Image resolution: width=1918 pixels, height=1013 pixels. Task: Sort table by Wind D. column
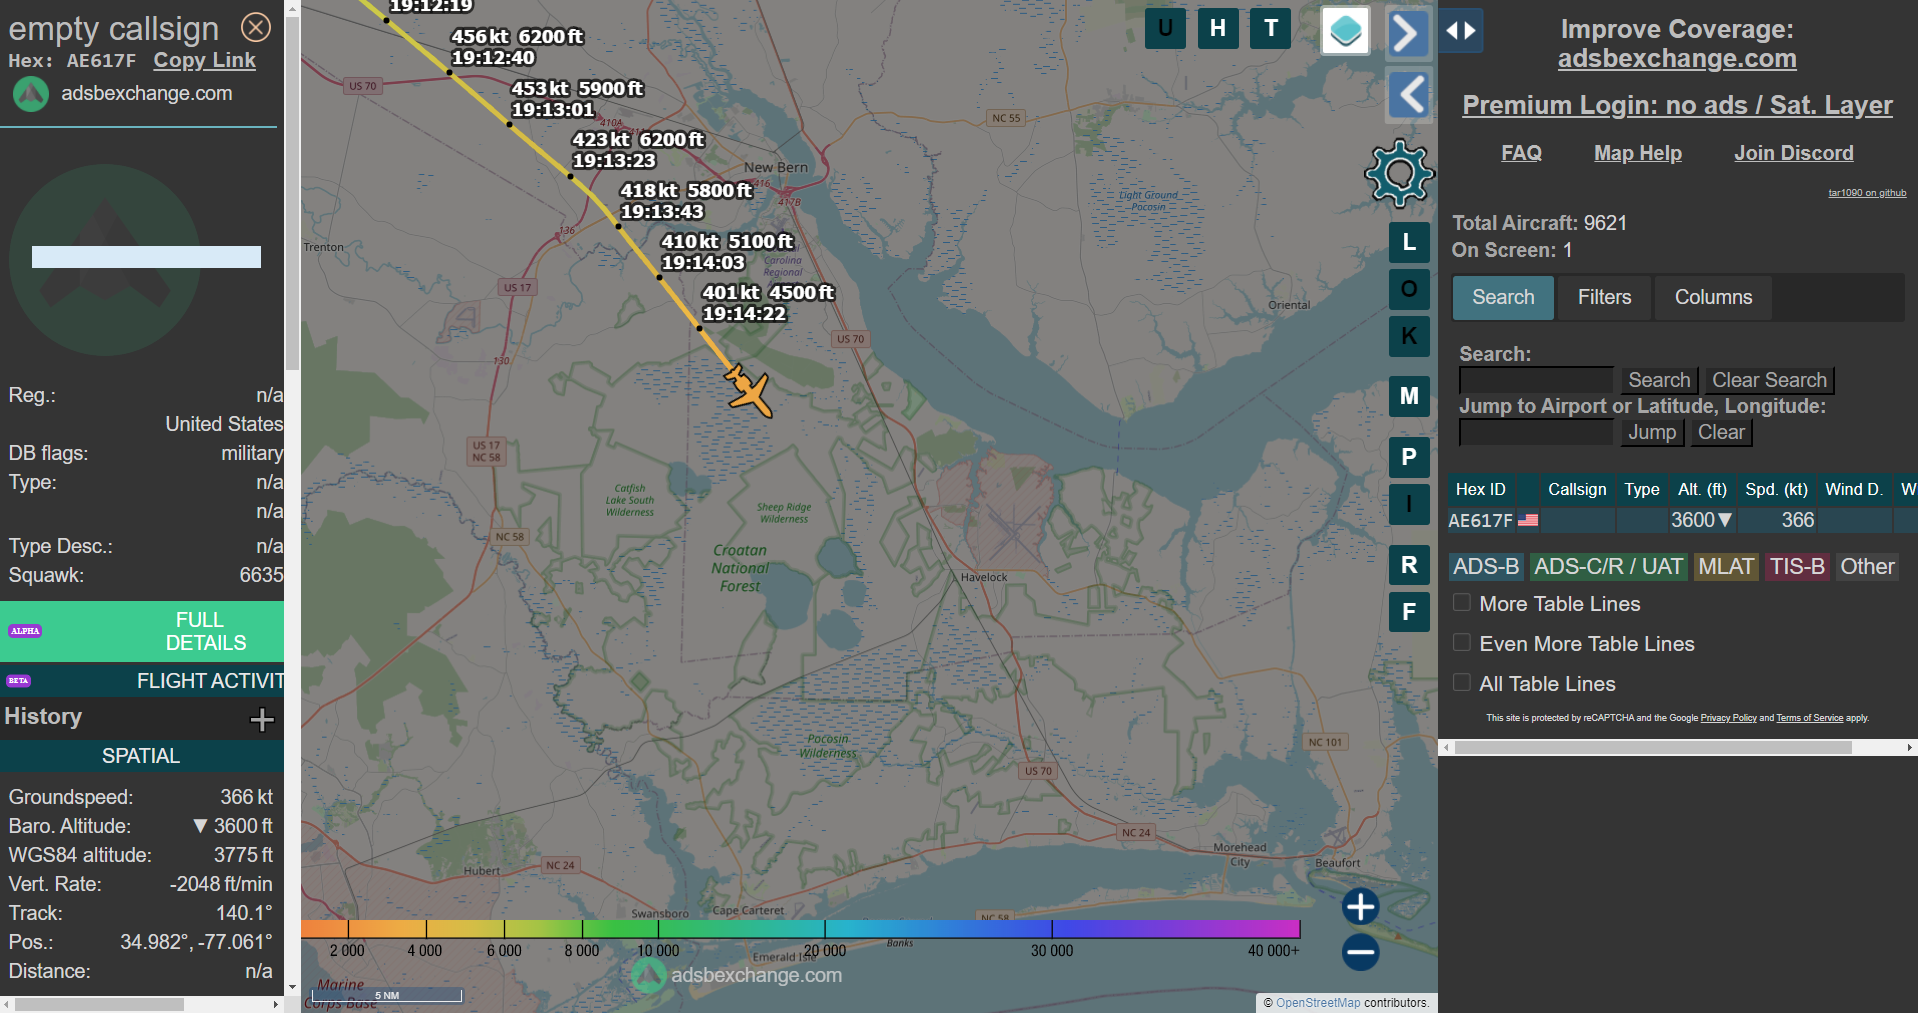1853,489
